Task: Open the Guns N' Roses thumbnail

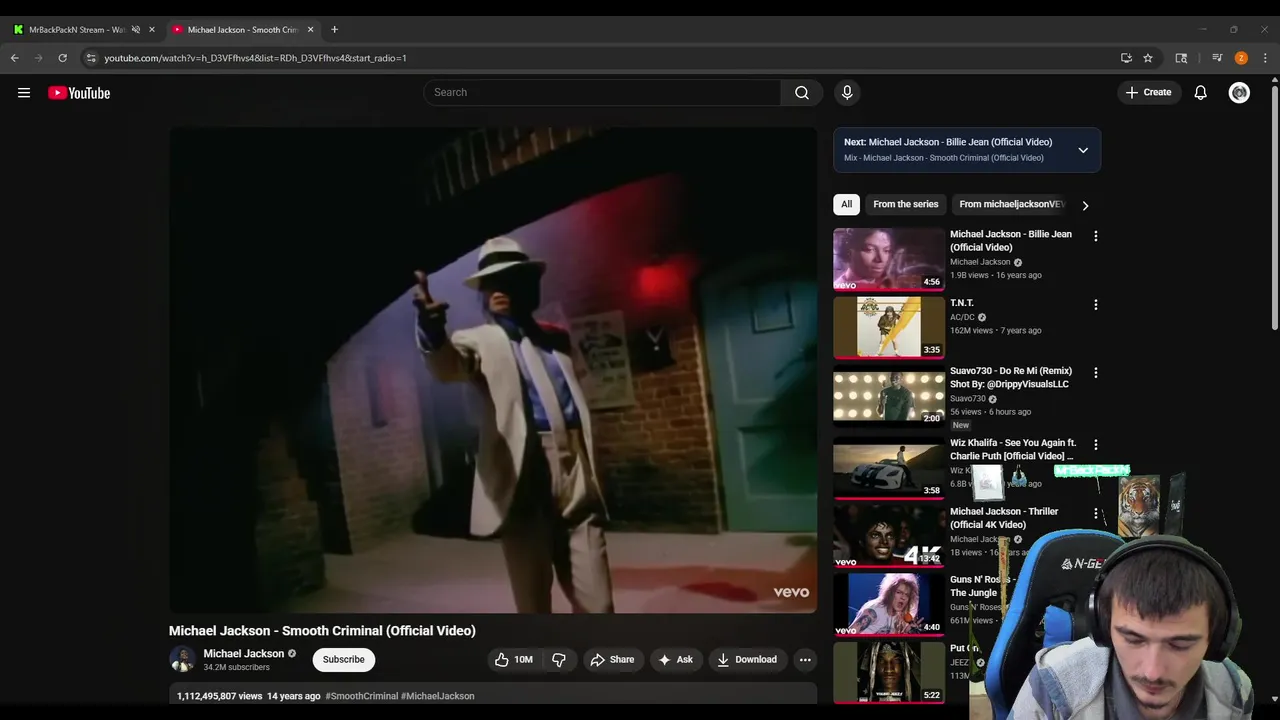Action: pyautogui.click(x=889, y=605)
